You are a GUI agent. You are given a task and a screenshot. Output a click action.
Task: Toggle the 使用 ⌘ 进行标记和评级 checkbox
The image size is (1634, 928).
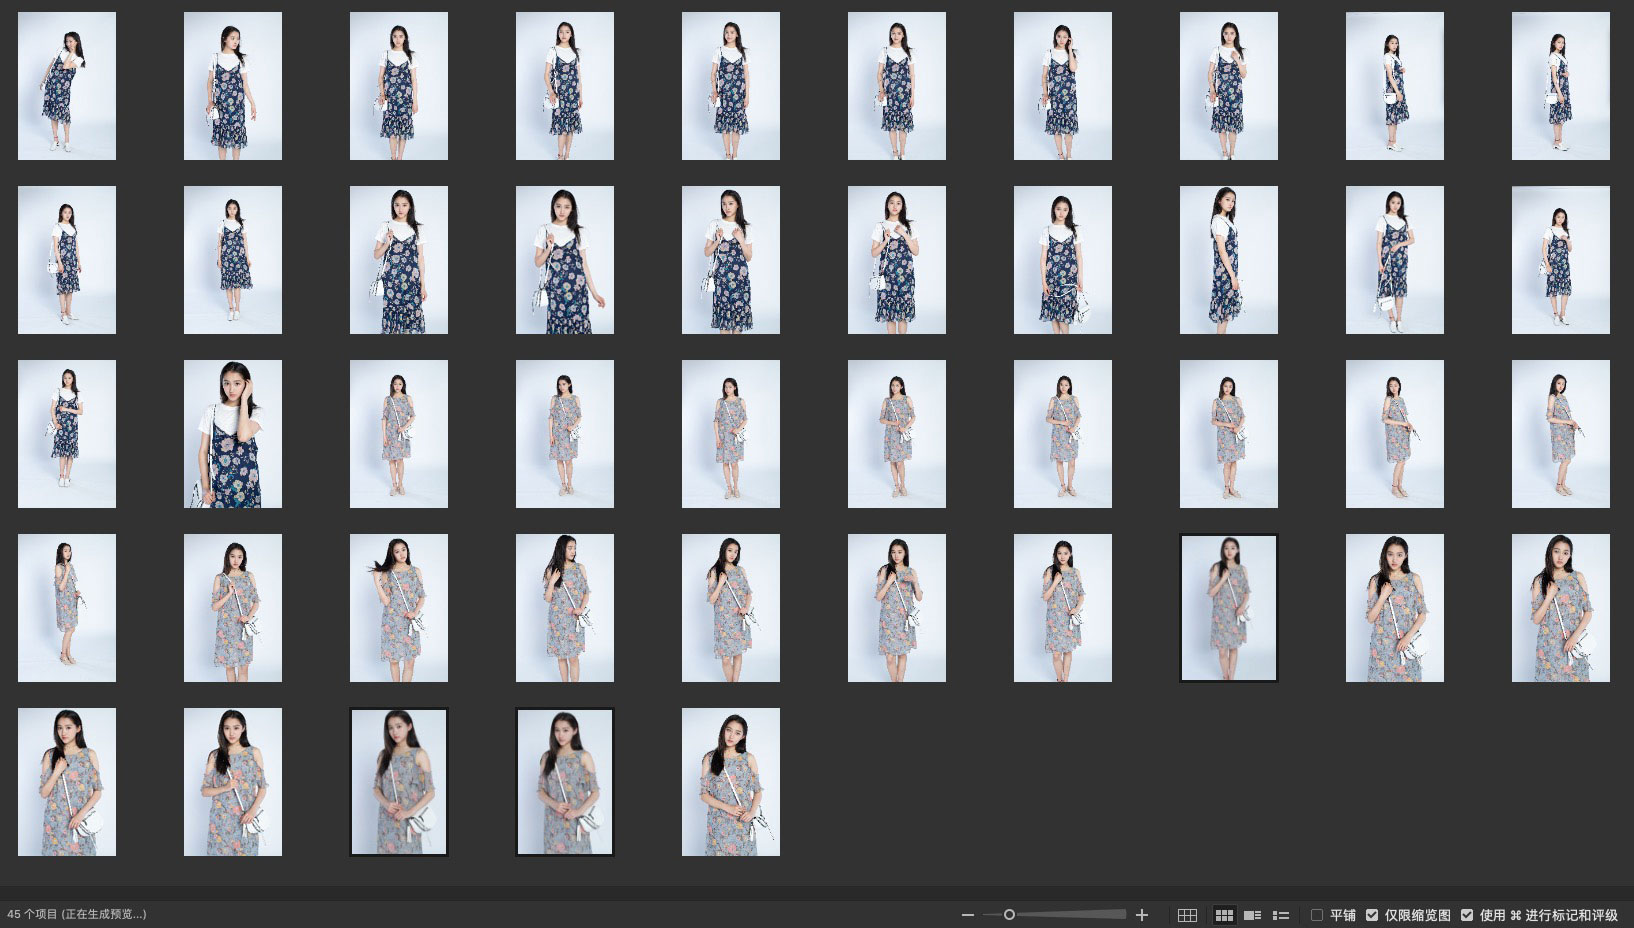1467,915
